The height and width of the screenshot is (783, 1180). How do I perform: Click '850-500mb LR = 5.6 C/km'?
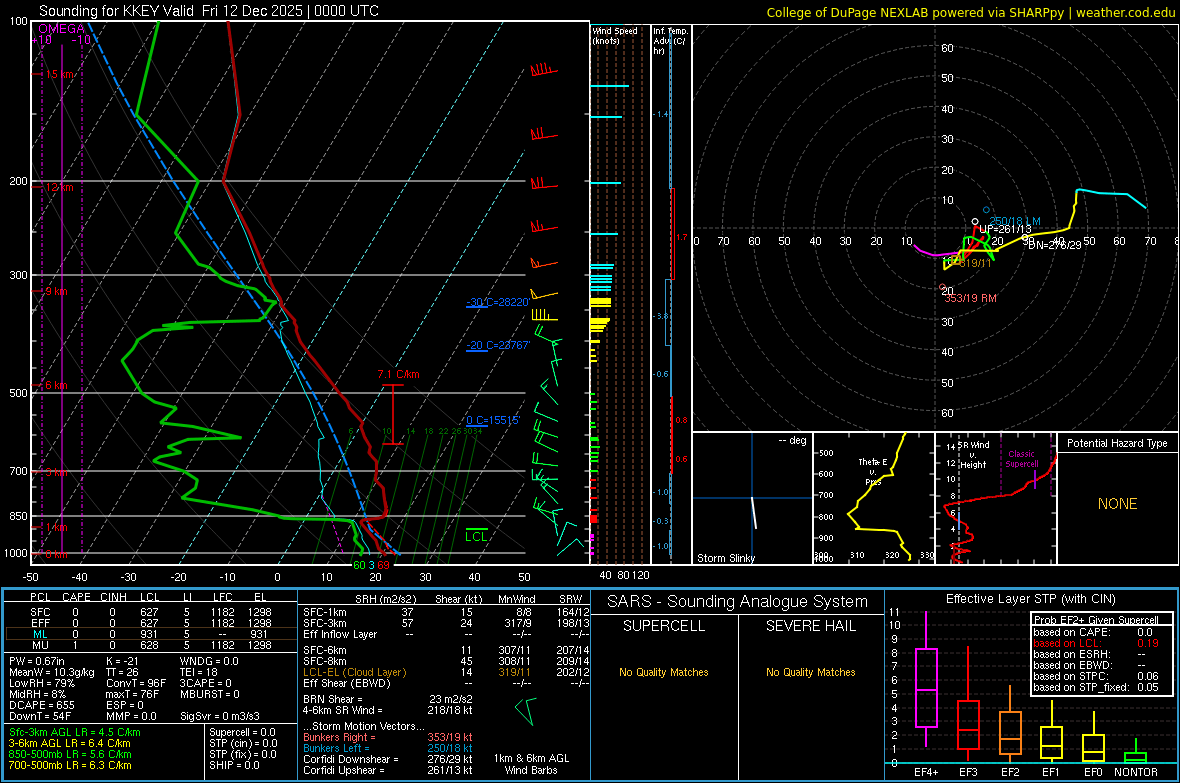click(70, 754)
